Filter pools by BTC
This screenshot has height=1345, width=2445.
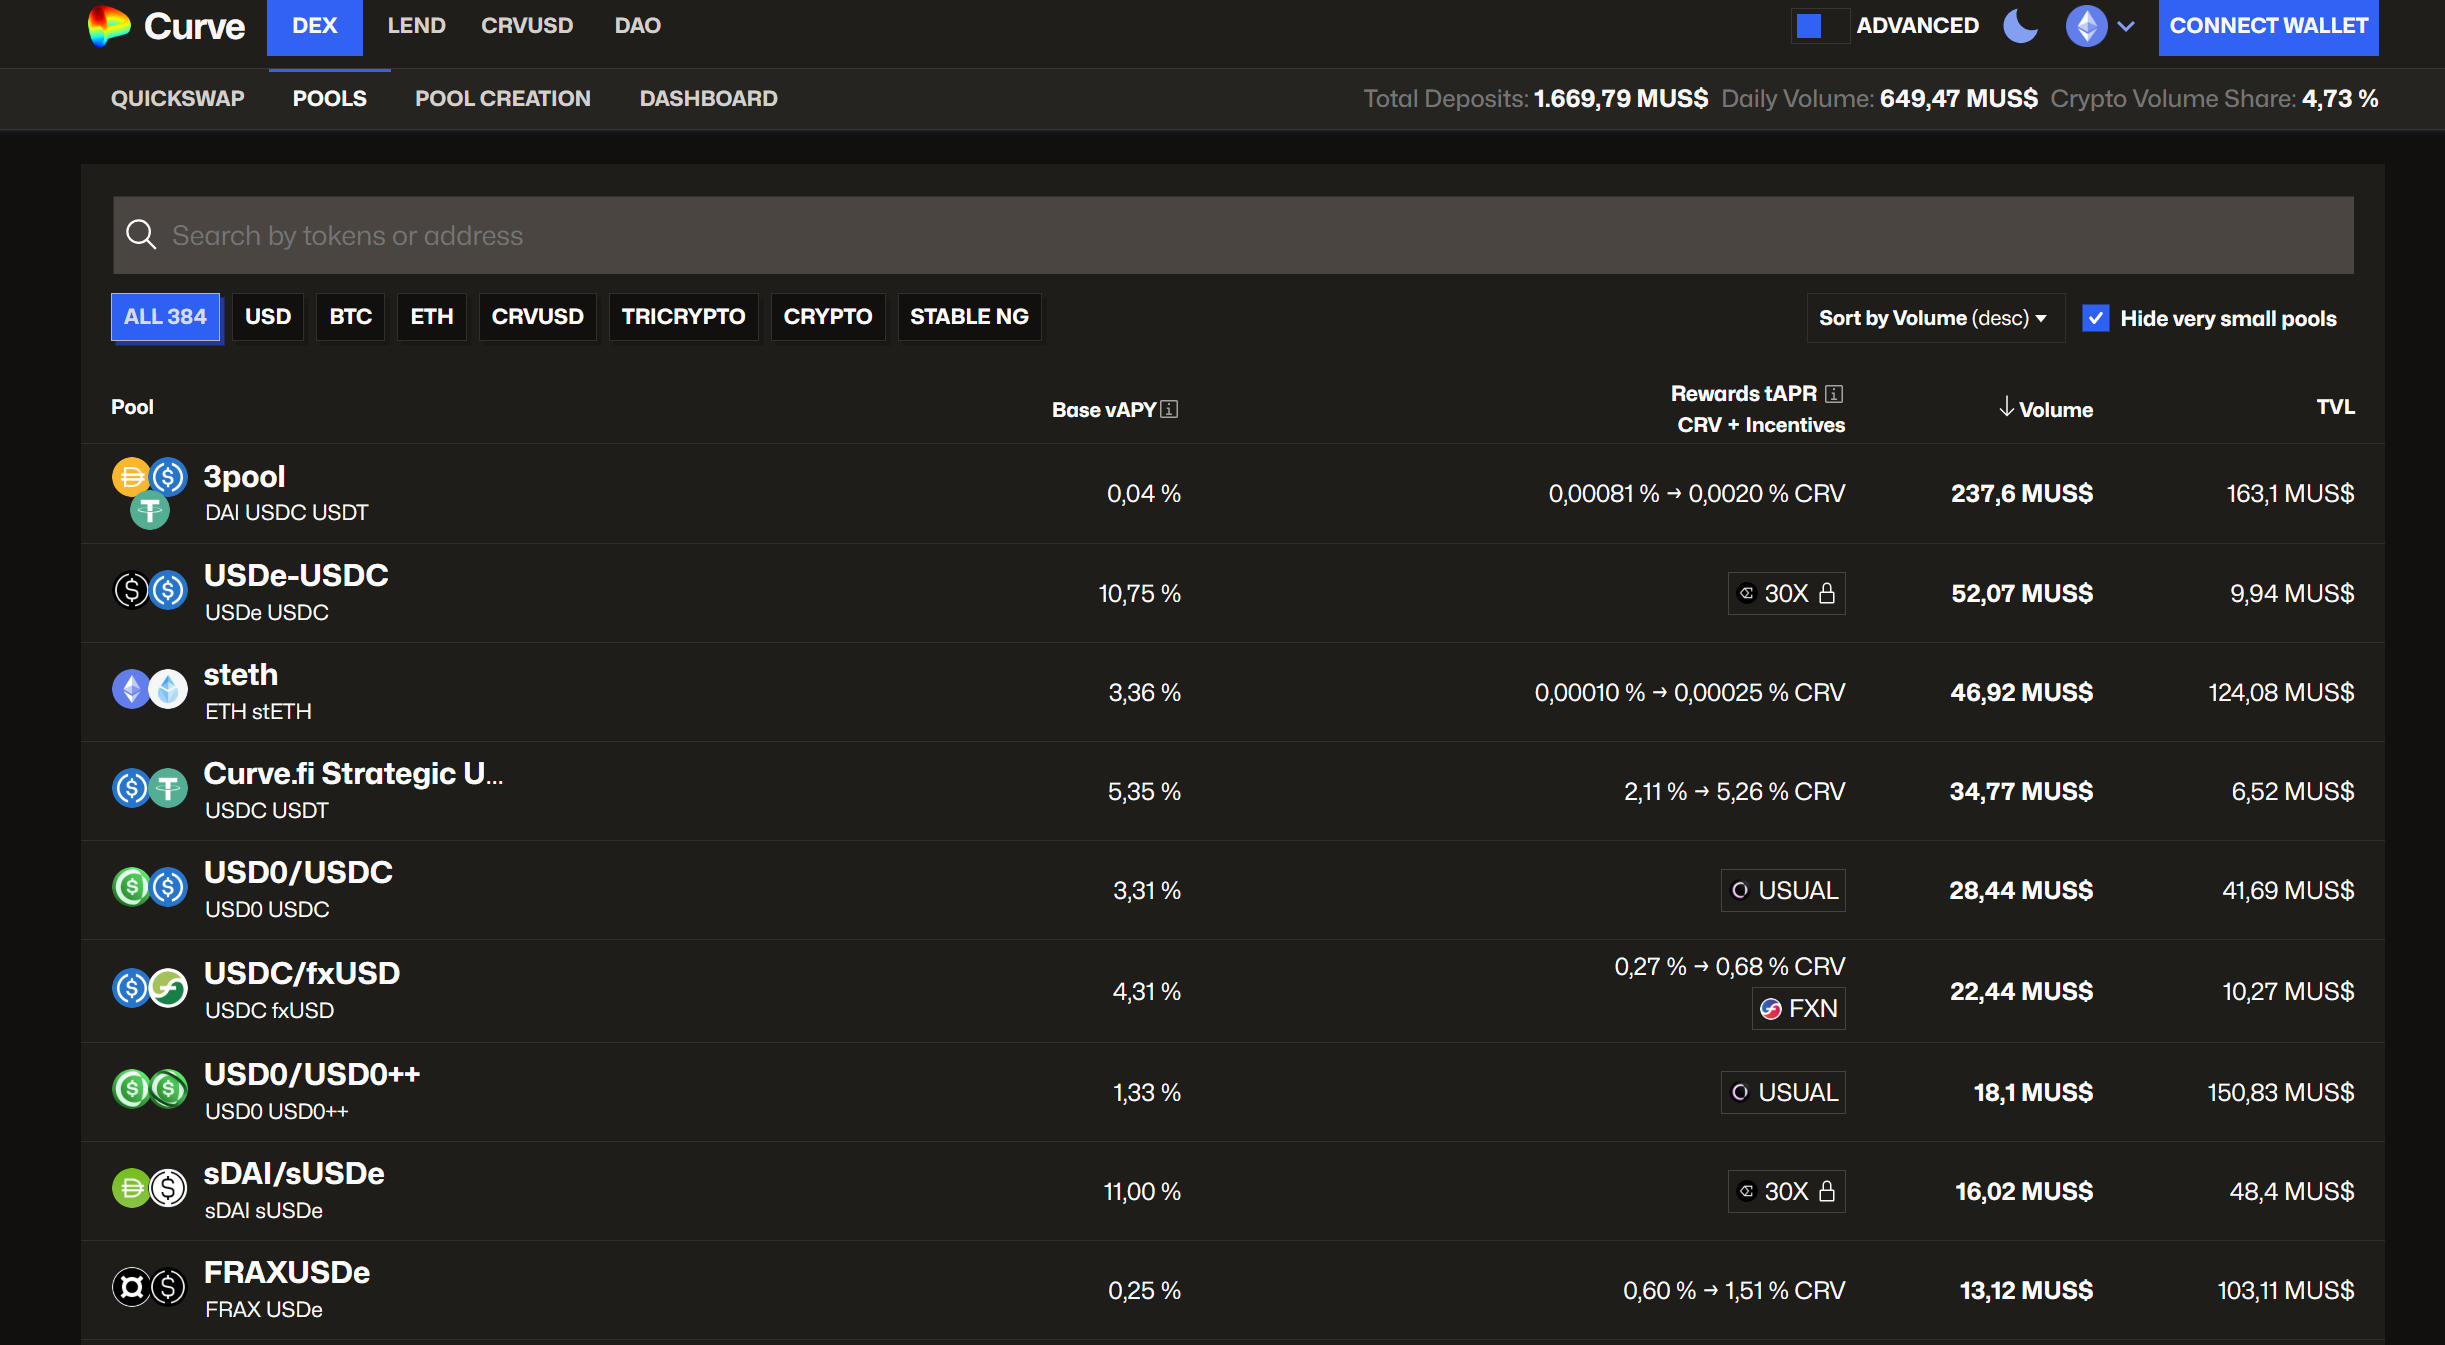coord(351,317)
